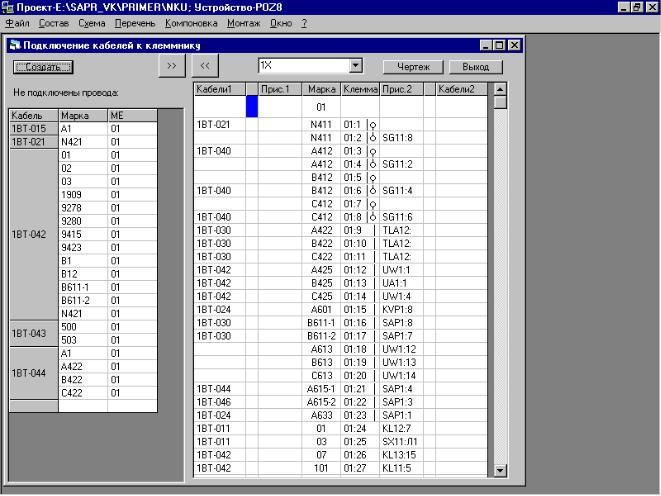The image size is (661, 496).
Task: Click the jumper symbol at terminal 01:8
Action: pos(372,217)
